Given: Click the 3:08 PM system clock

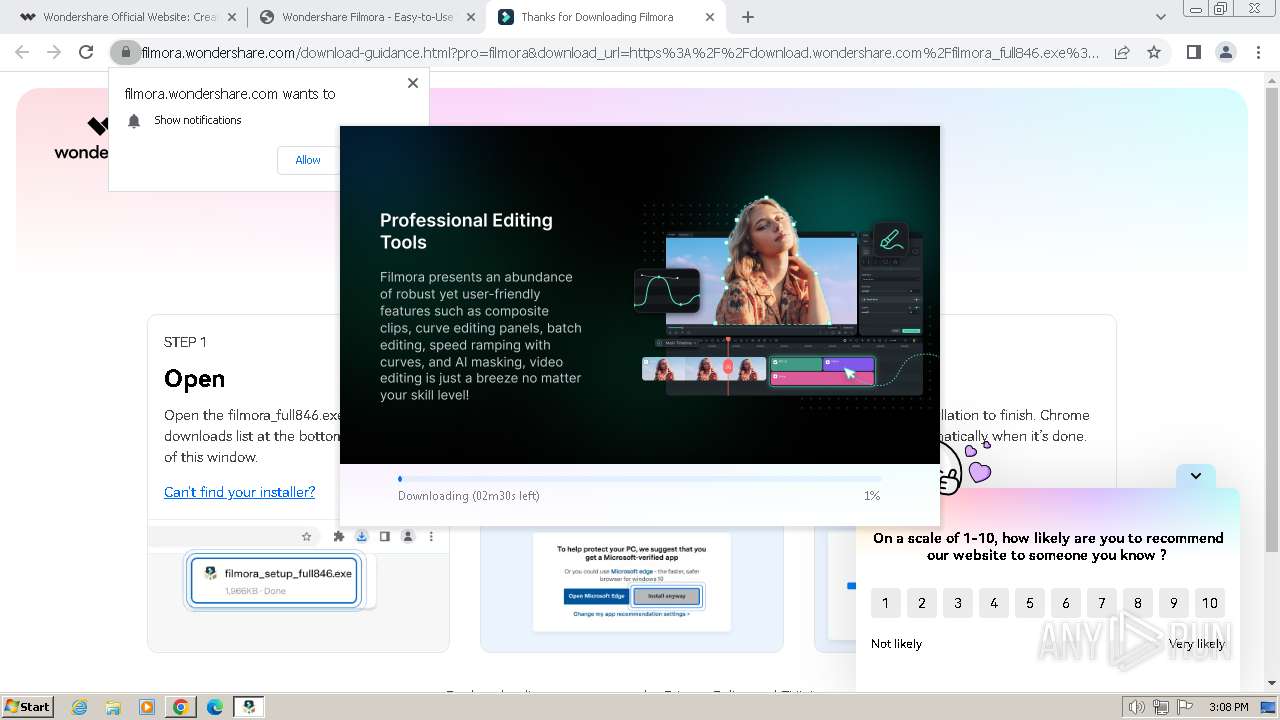Looking at the screenshot, I should point(1228,707).
